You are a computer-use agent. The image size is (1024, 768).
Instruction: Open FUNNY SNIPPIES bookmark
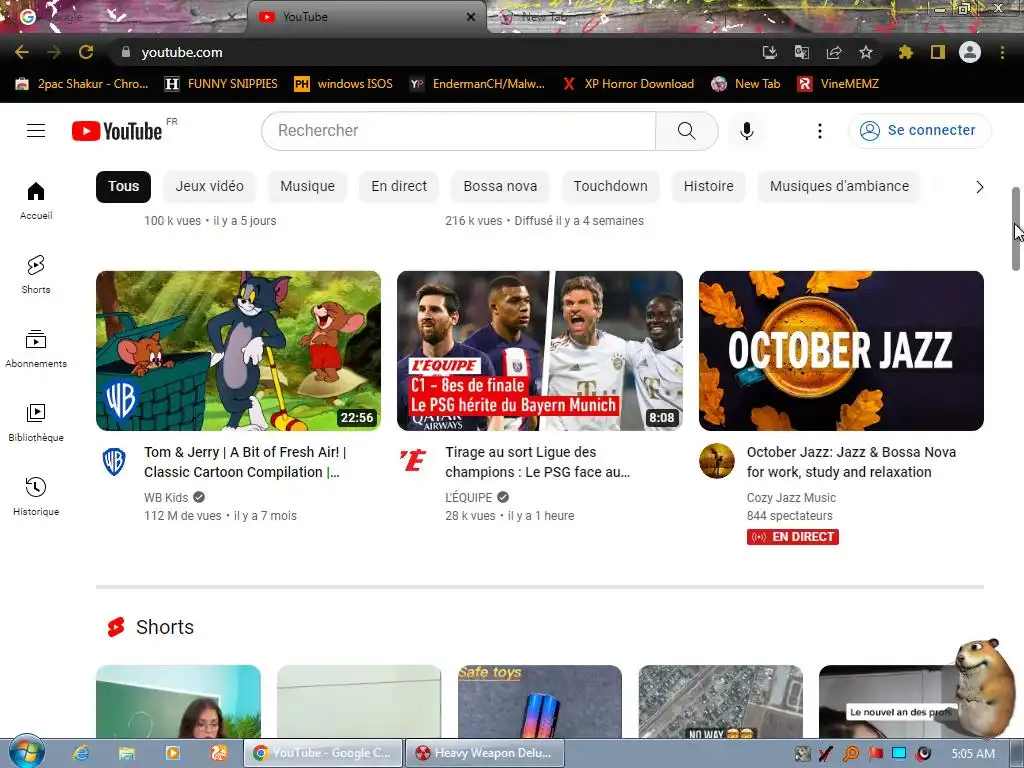tap(221, 84)
